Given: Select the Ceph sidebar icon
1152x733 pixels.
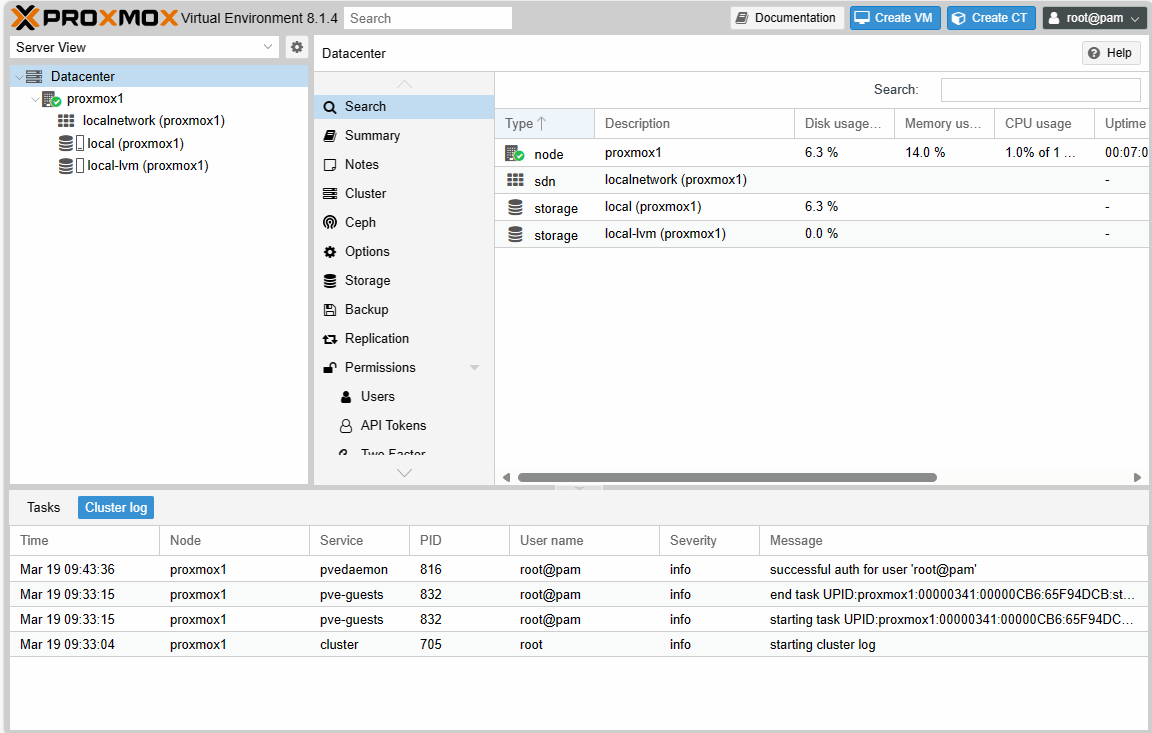Looking at the screenshot, I should (x=330, y=222).
